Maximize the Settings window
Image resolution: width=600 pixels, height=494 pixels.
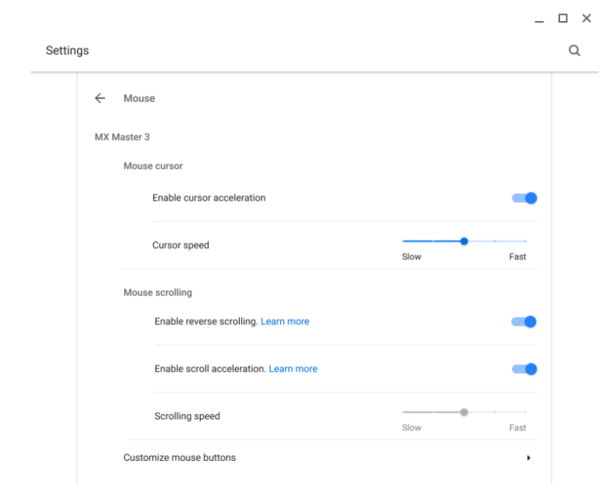pyautogui.click(x=562, y=18)
